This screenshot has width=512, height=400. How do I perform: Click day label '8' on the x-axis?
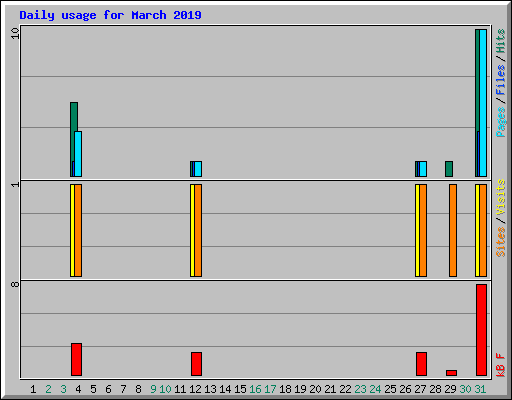pyautogui.click(x=138, y=389)
